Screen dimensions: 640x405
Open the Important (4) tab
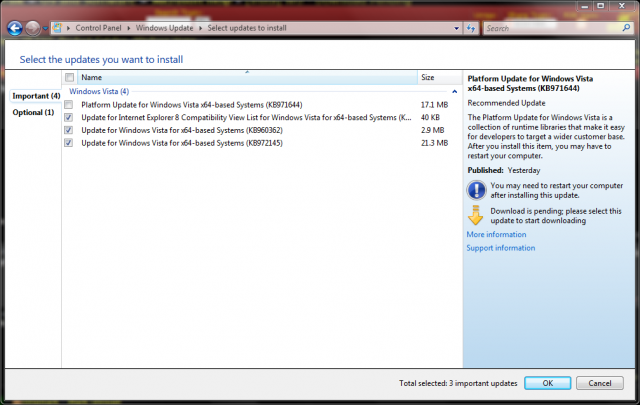36,96
